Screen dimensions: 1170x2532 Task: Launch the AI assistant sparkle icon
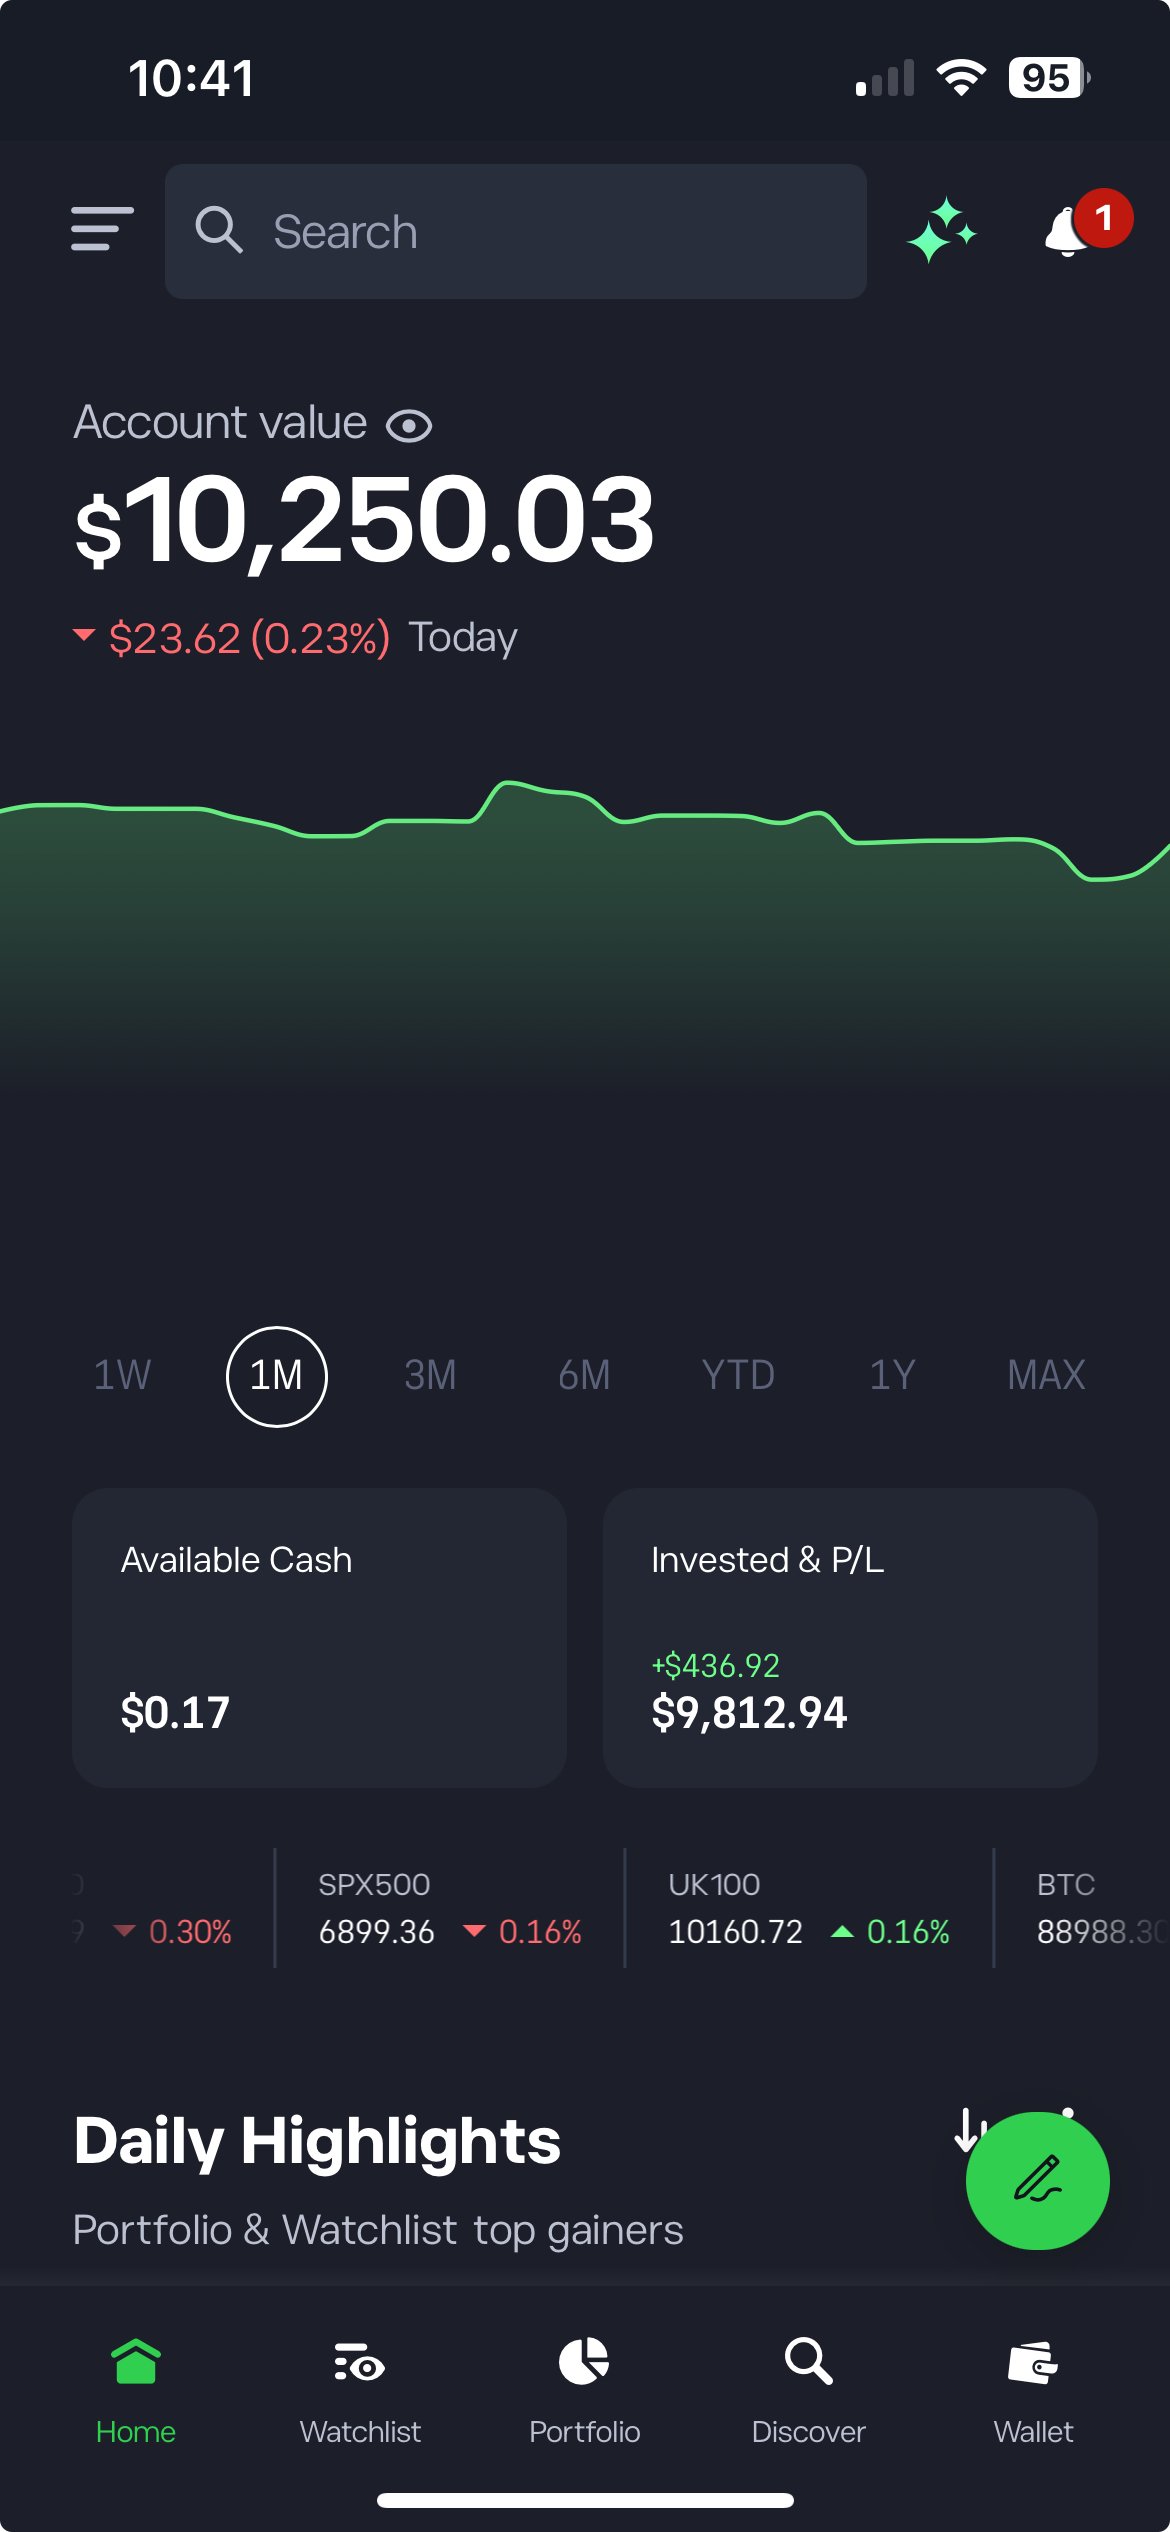tap(944, 230)
